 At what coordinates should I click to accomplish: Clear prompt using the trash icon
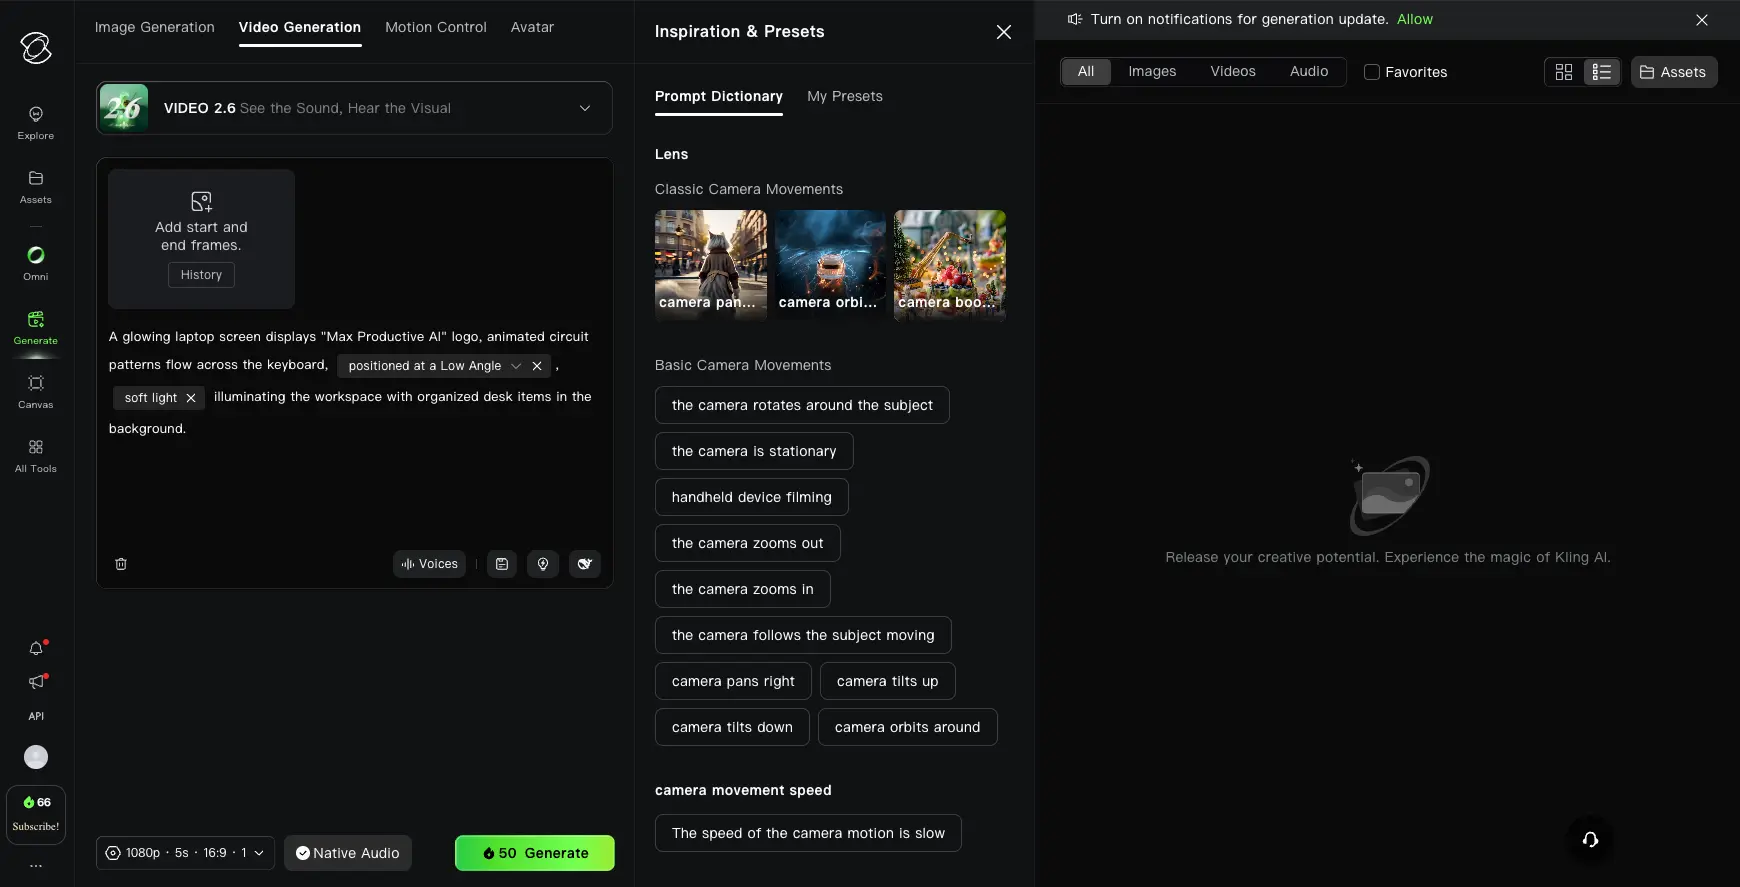coord(121,564)
